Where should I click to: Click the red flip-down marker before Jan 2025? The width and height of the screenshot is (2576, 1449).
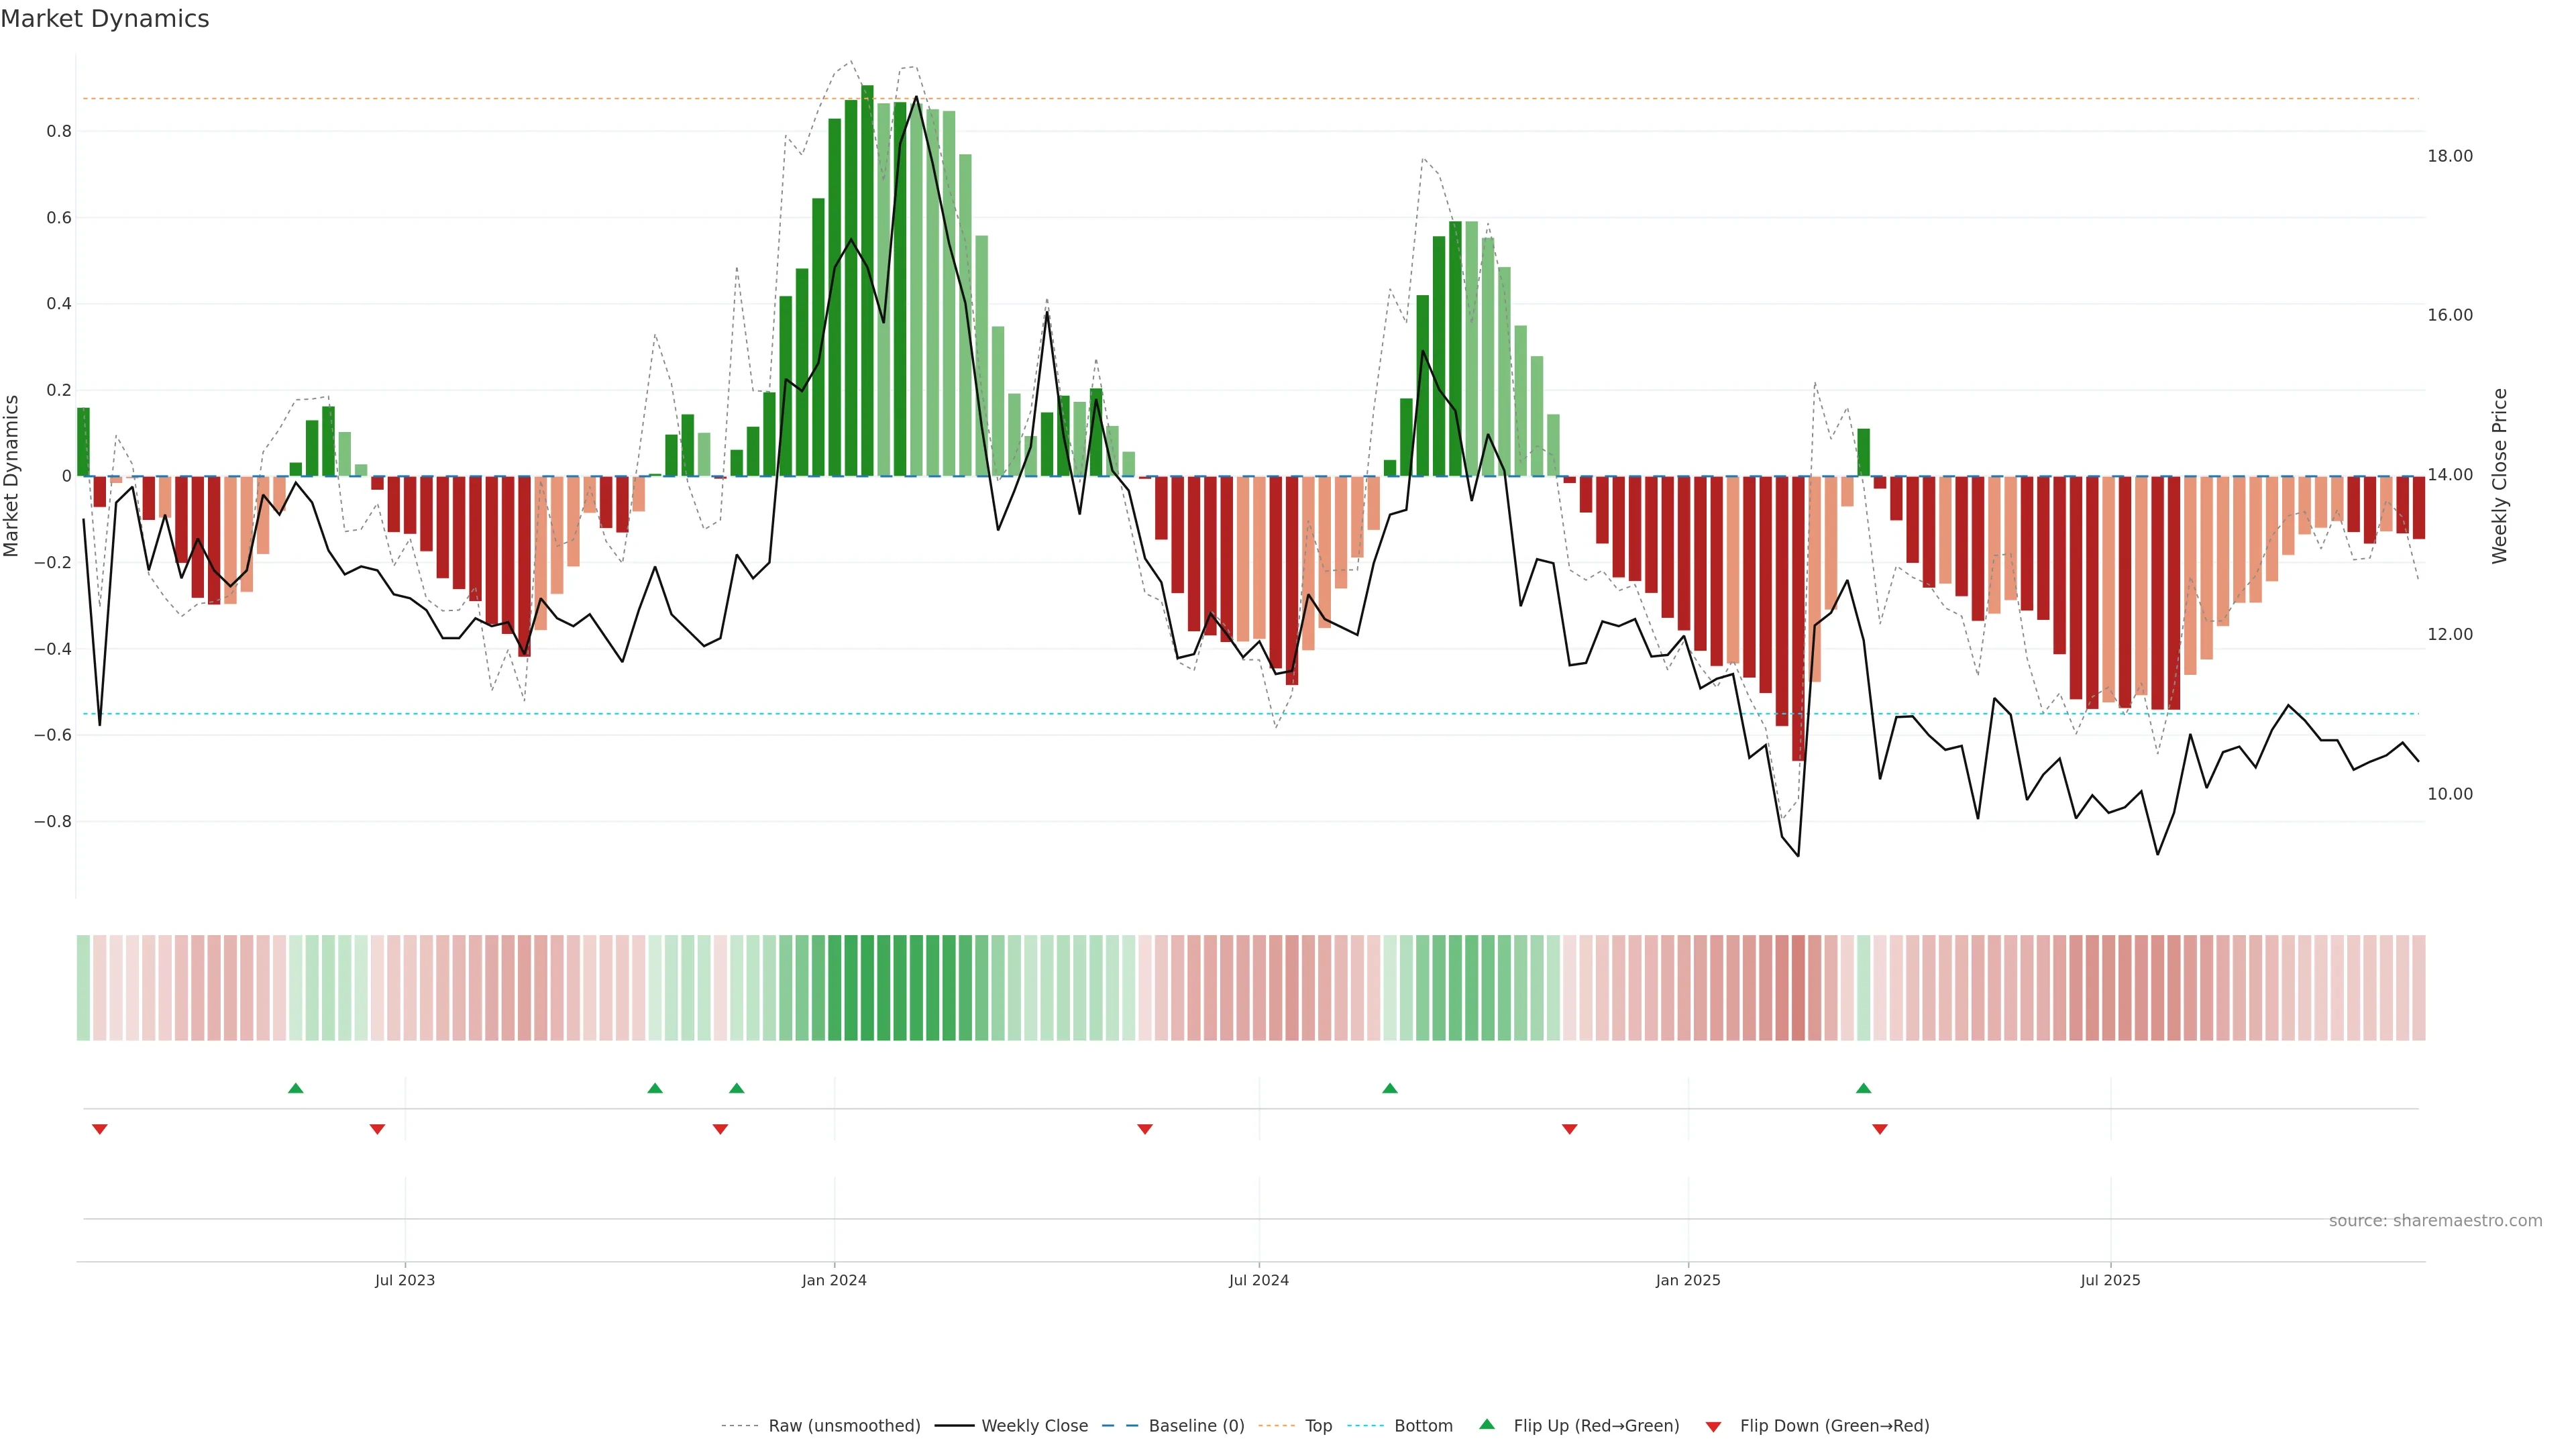coord(1569,1129)
